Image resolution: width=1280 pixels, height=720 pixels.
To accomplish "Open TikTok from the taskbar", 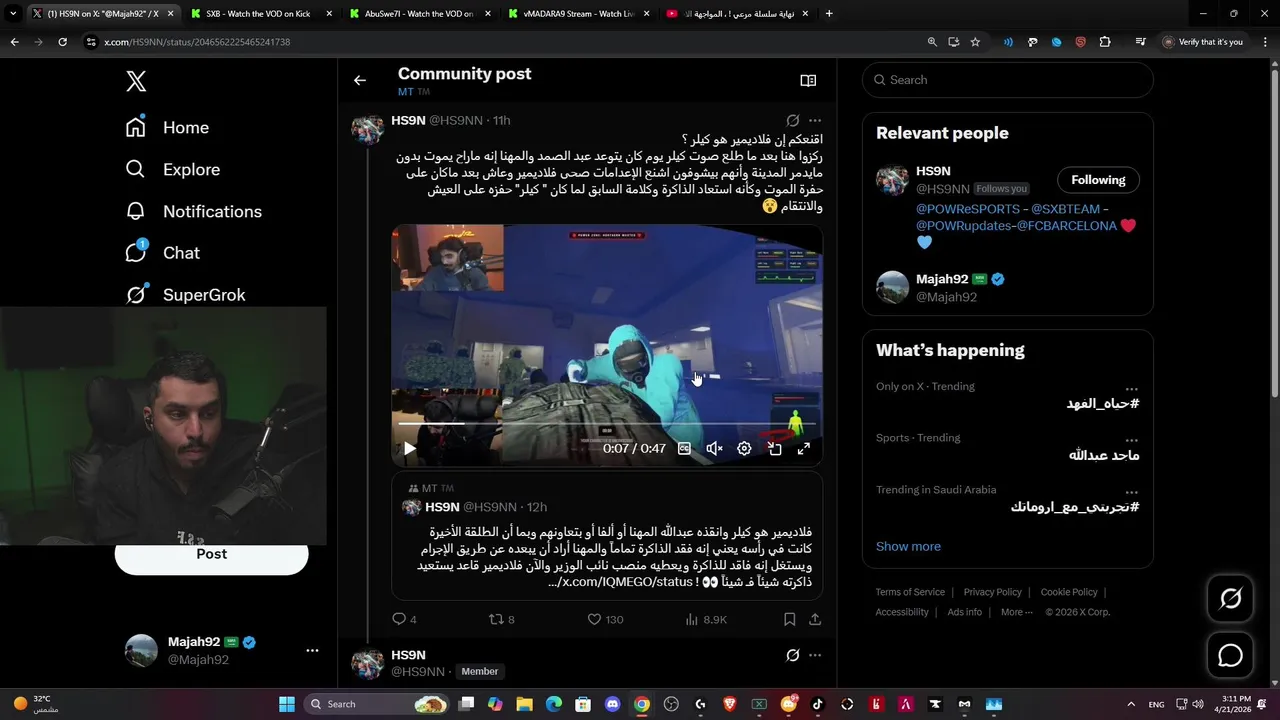I will coord(817,704).
